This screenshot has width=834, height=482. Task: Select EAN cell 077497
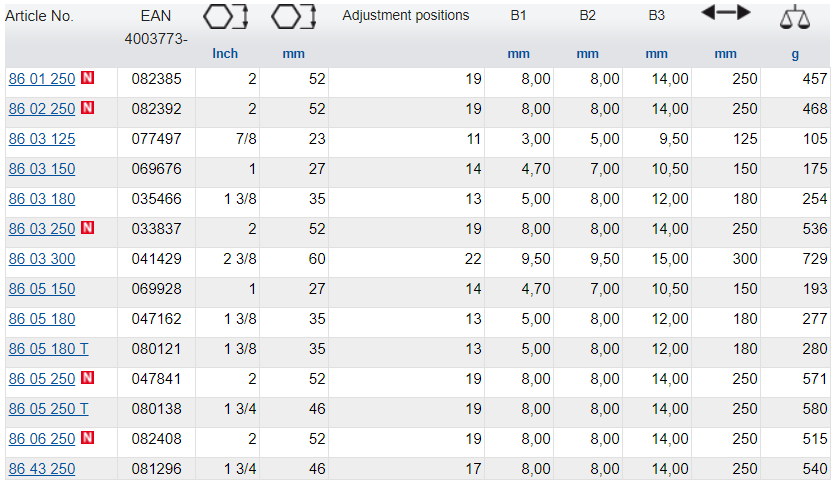pyautogui.click(x=156, y=139)
